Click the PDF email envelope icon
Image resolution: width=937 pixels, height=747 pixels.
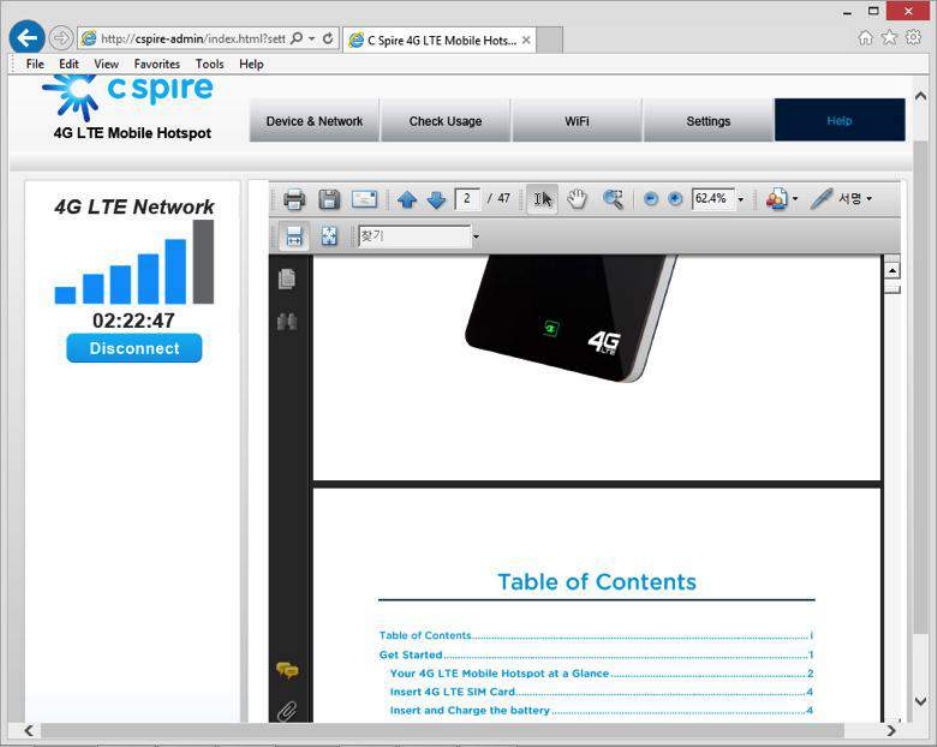[x=364, y=199]
